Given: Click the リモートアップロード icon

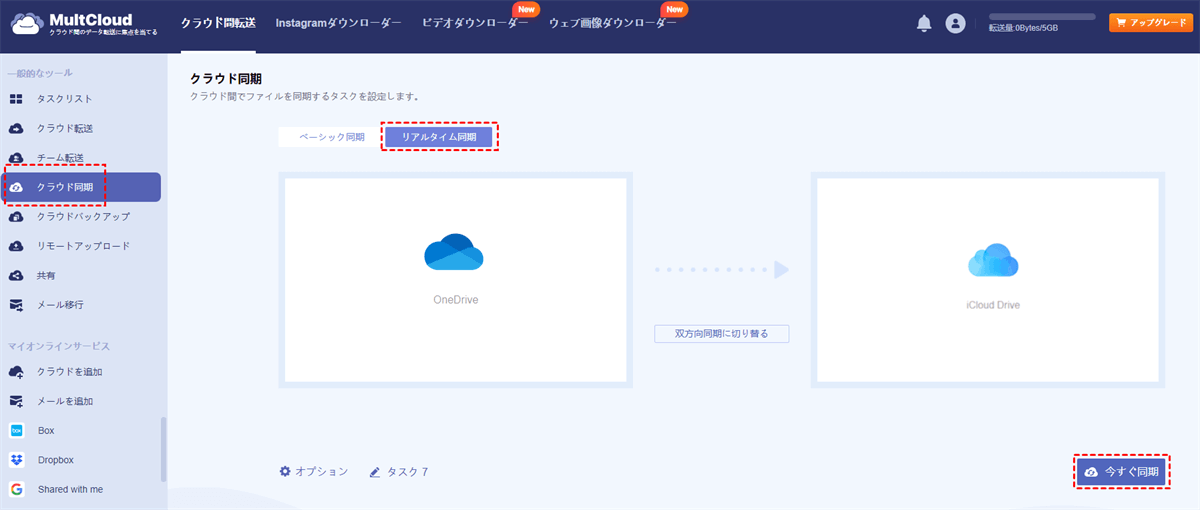Looking at the screenshot, I should click(16, 246).
